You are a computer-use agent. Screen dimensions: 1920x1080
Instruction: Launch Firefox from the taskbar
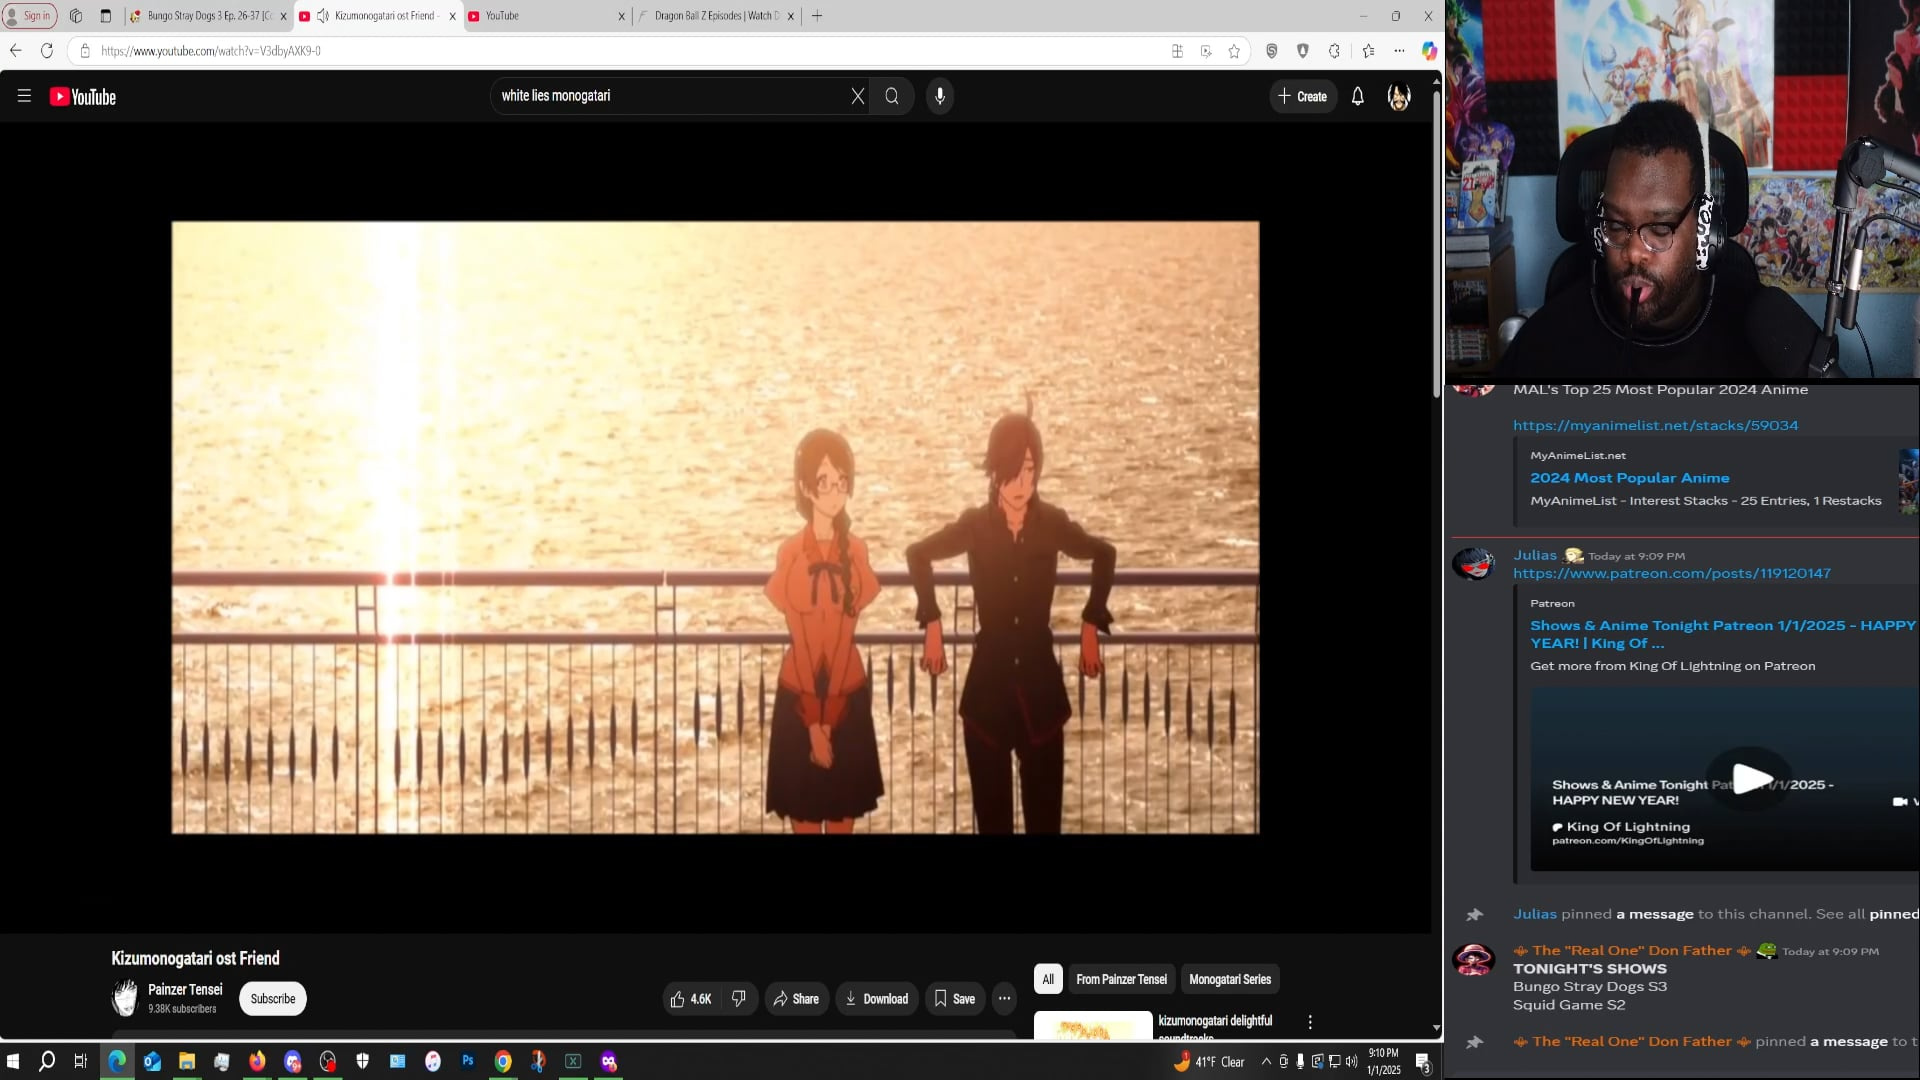coord(257,1061)
